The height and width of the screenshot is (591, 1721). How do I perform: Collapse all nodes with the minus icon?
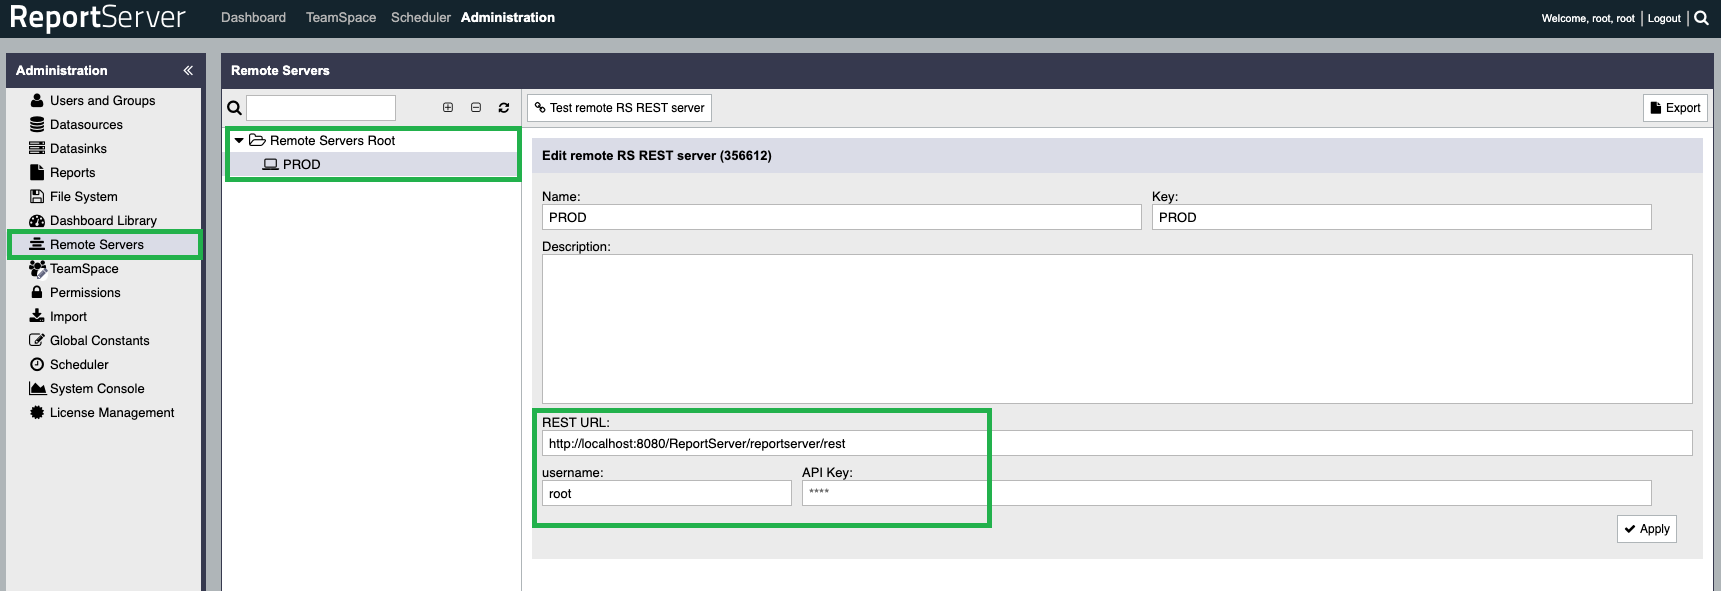click(476, 107)
